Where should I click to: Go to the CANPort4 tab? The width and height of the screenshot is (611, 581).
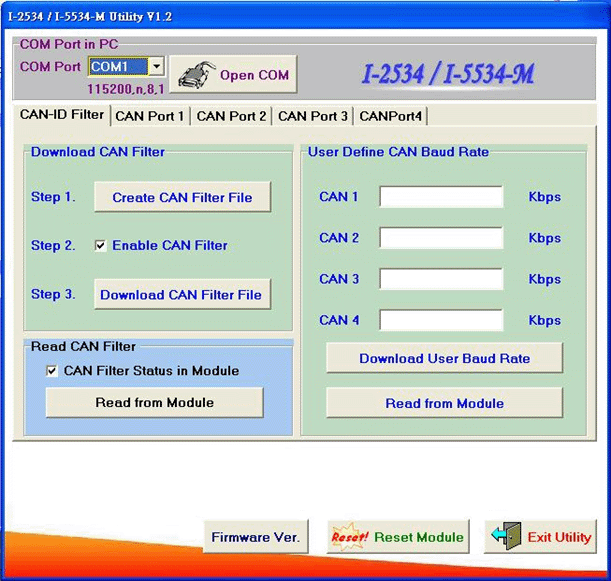click(x=390, y=116)
